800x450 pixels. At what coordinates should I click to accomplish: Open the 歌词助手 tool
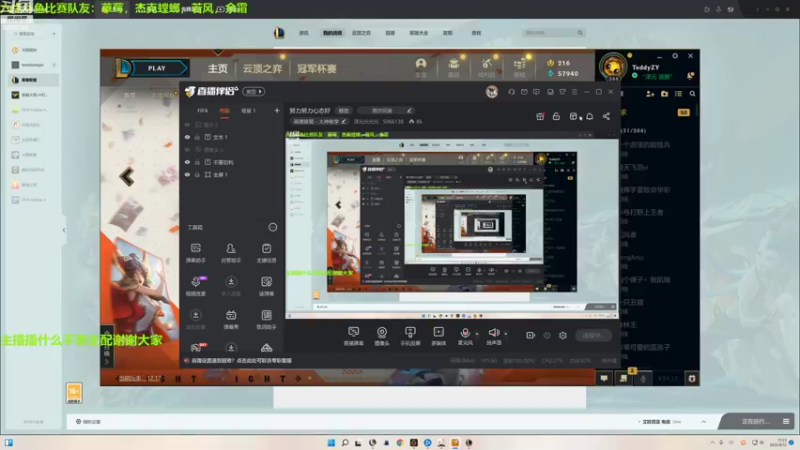tap(266, 320)
